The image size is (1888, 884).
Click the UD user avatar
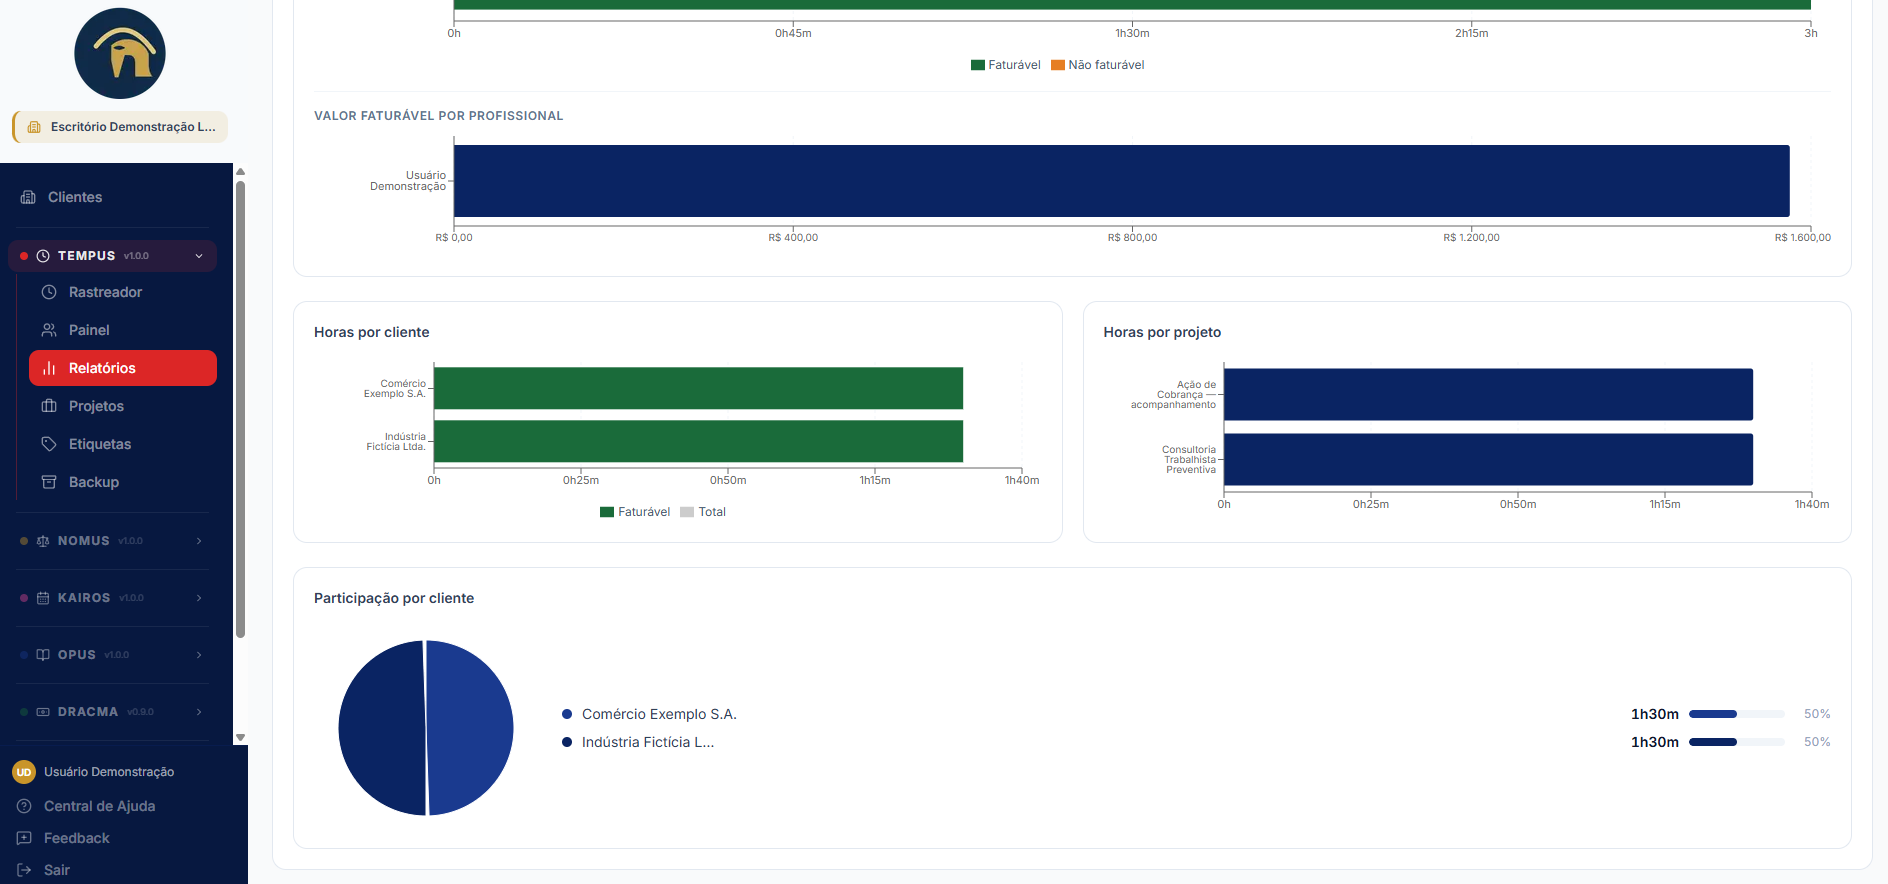point(24,772)
